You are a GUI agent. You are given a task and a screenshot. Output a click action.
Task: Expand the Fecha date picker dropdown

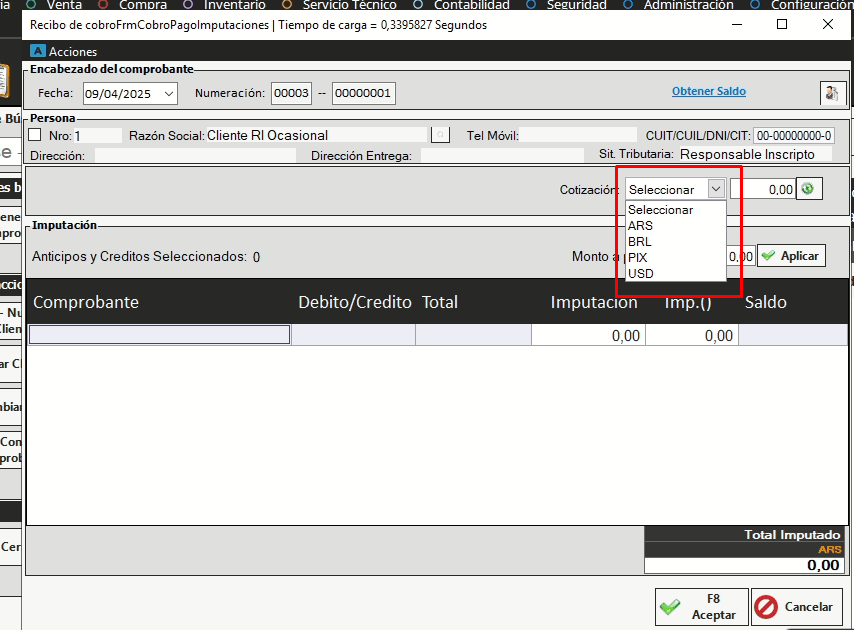(167, 93)
